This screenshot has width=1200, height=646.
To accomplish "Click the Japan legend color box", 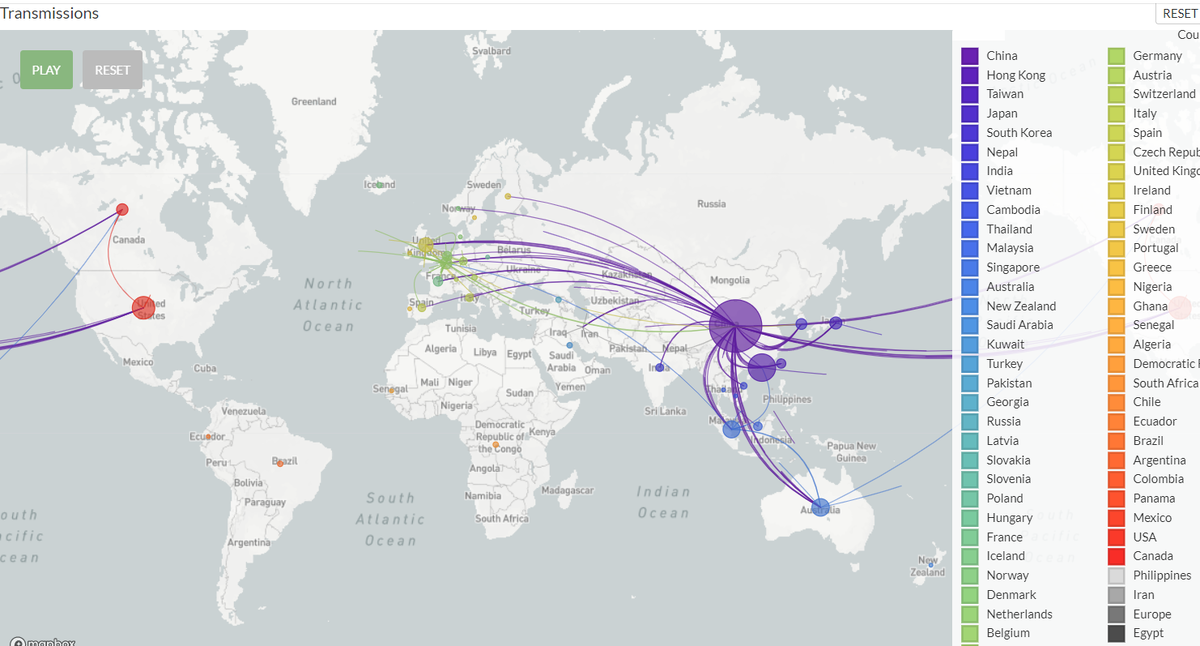I will [969, 114].
